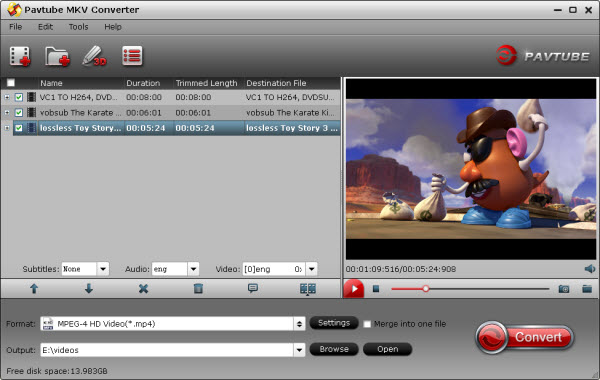
Task: Uncheck the VC1 TO H264 file checkbox
Action: coord(19,97)
